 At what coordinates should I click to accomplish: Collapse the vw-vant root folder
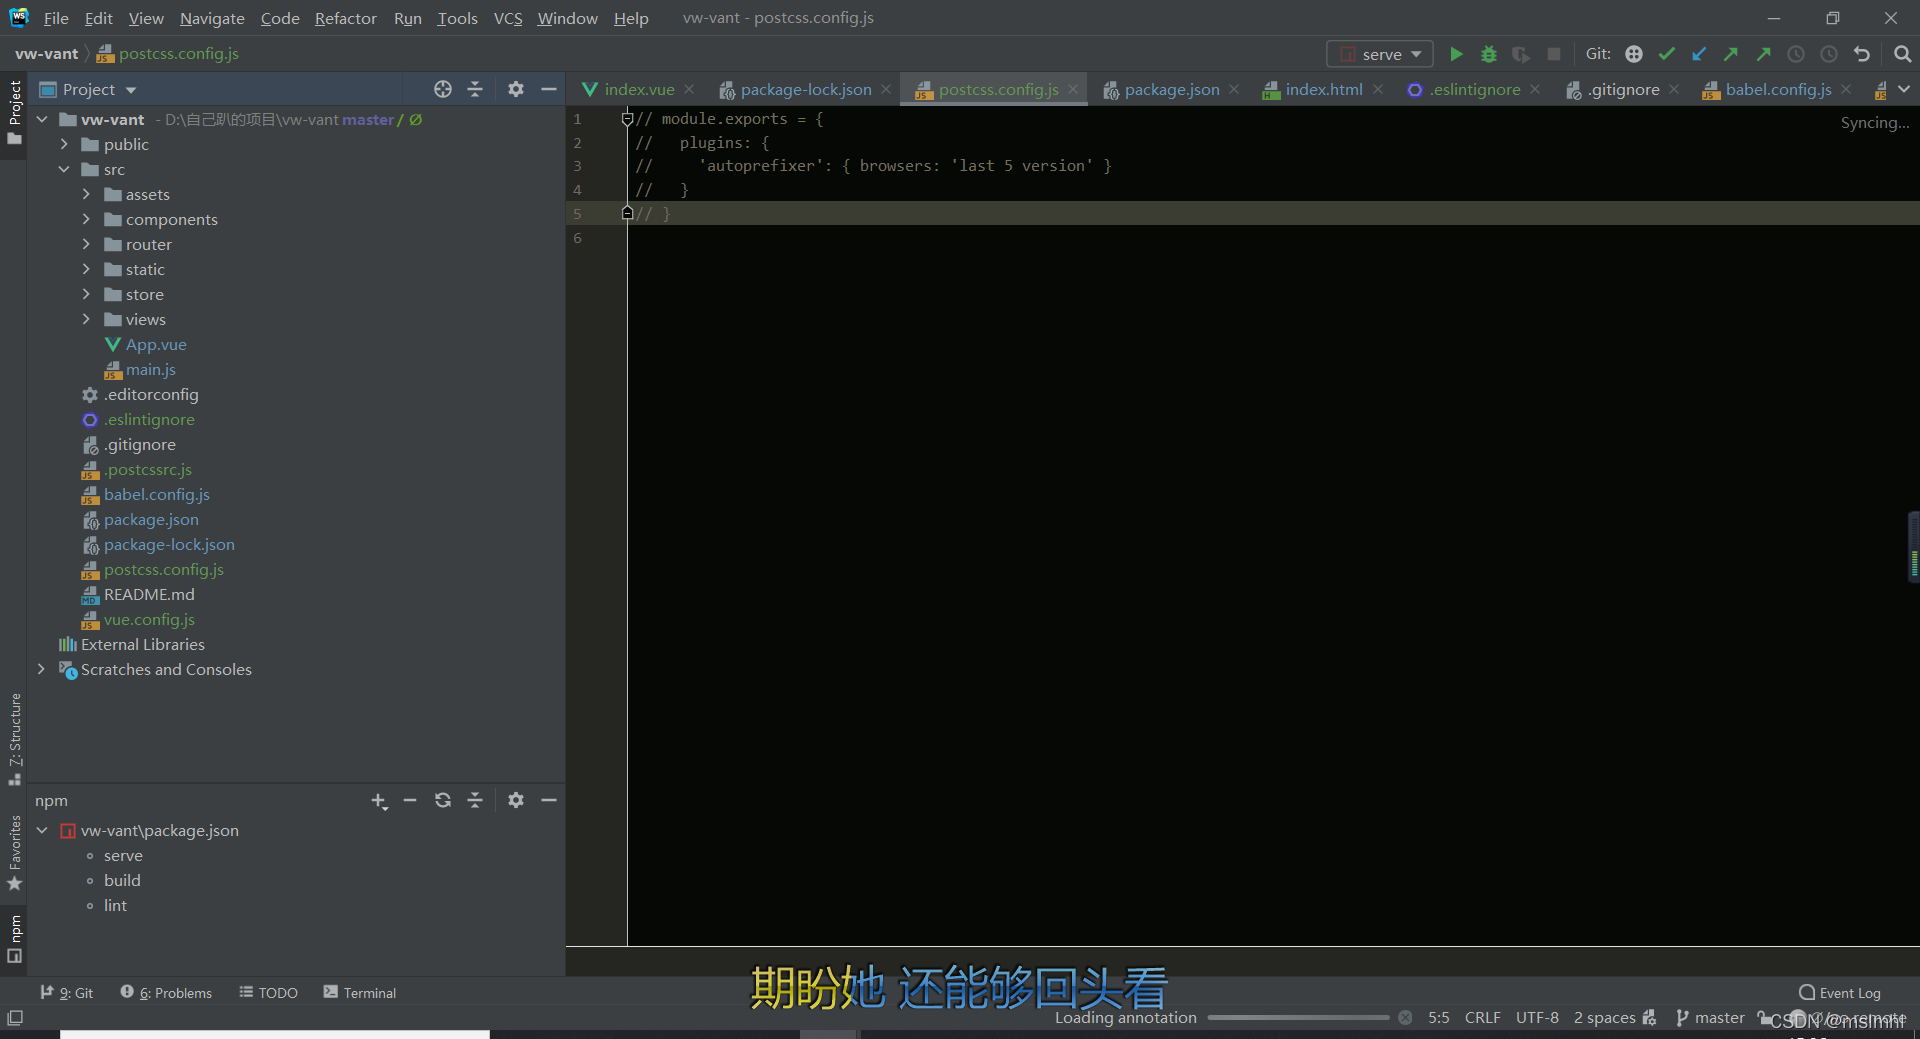42,119
